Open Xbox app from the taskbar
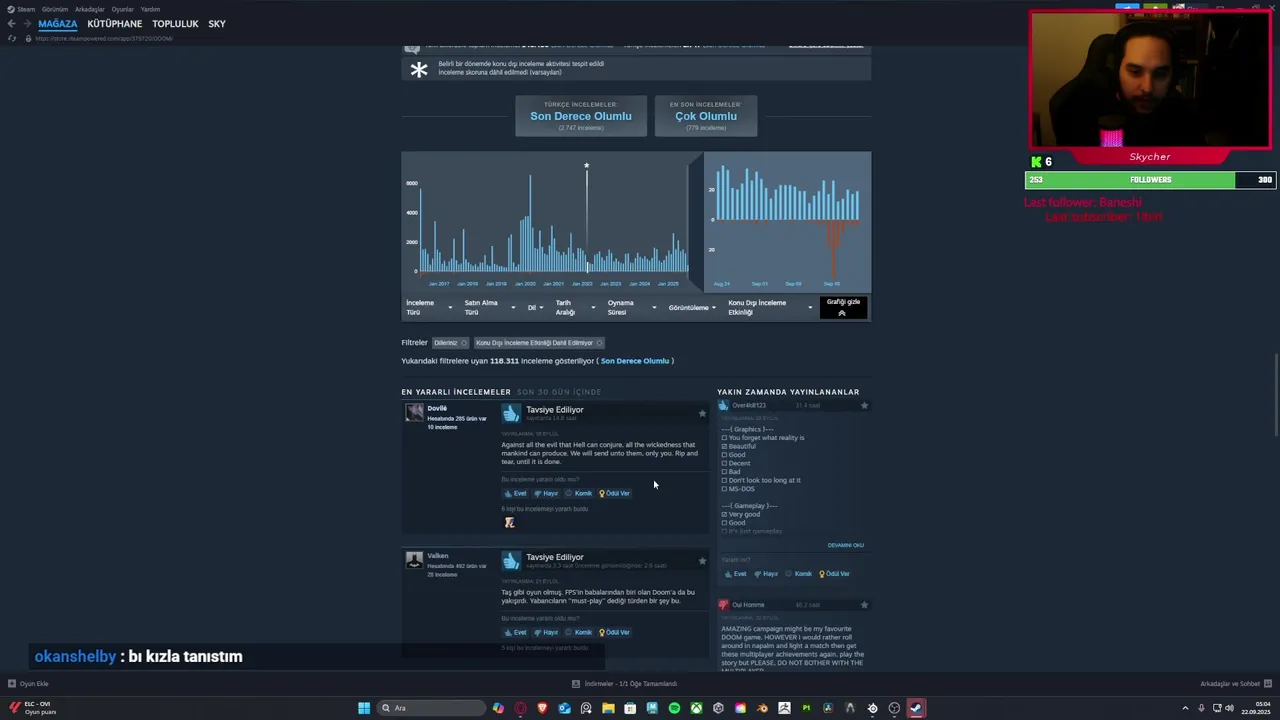The width and height of the screenshot is (1280, 720). [696, 708]
